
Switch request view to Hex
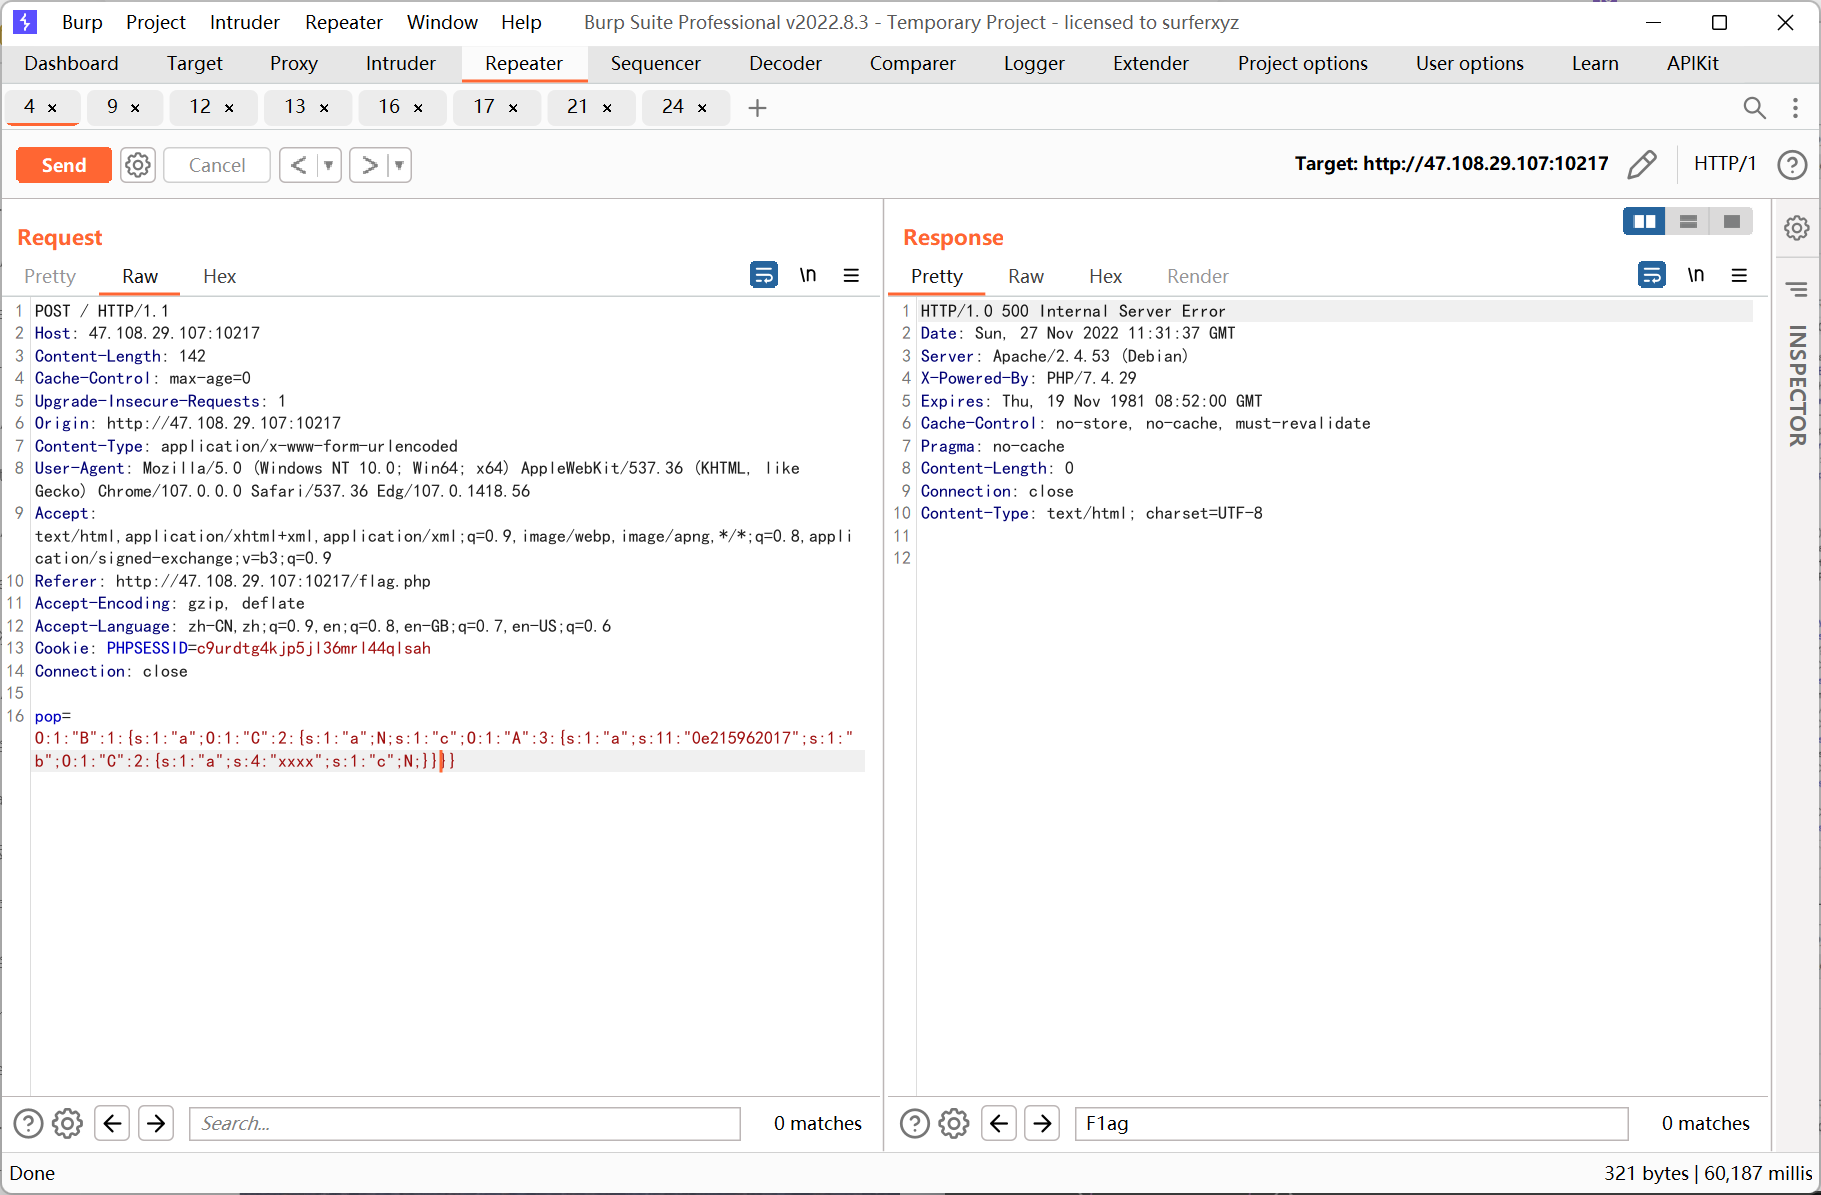point(219,276)
